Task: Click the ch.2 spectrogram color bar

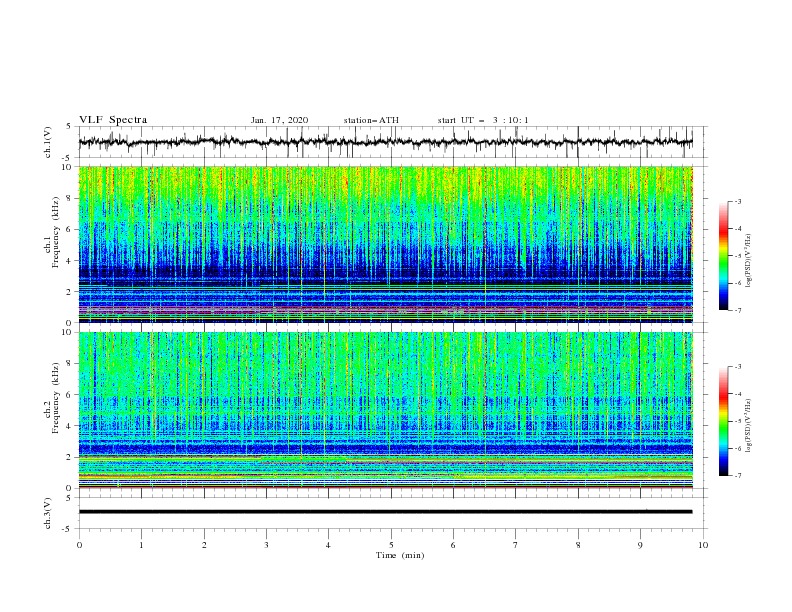Action: 724,421
